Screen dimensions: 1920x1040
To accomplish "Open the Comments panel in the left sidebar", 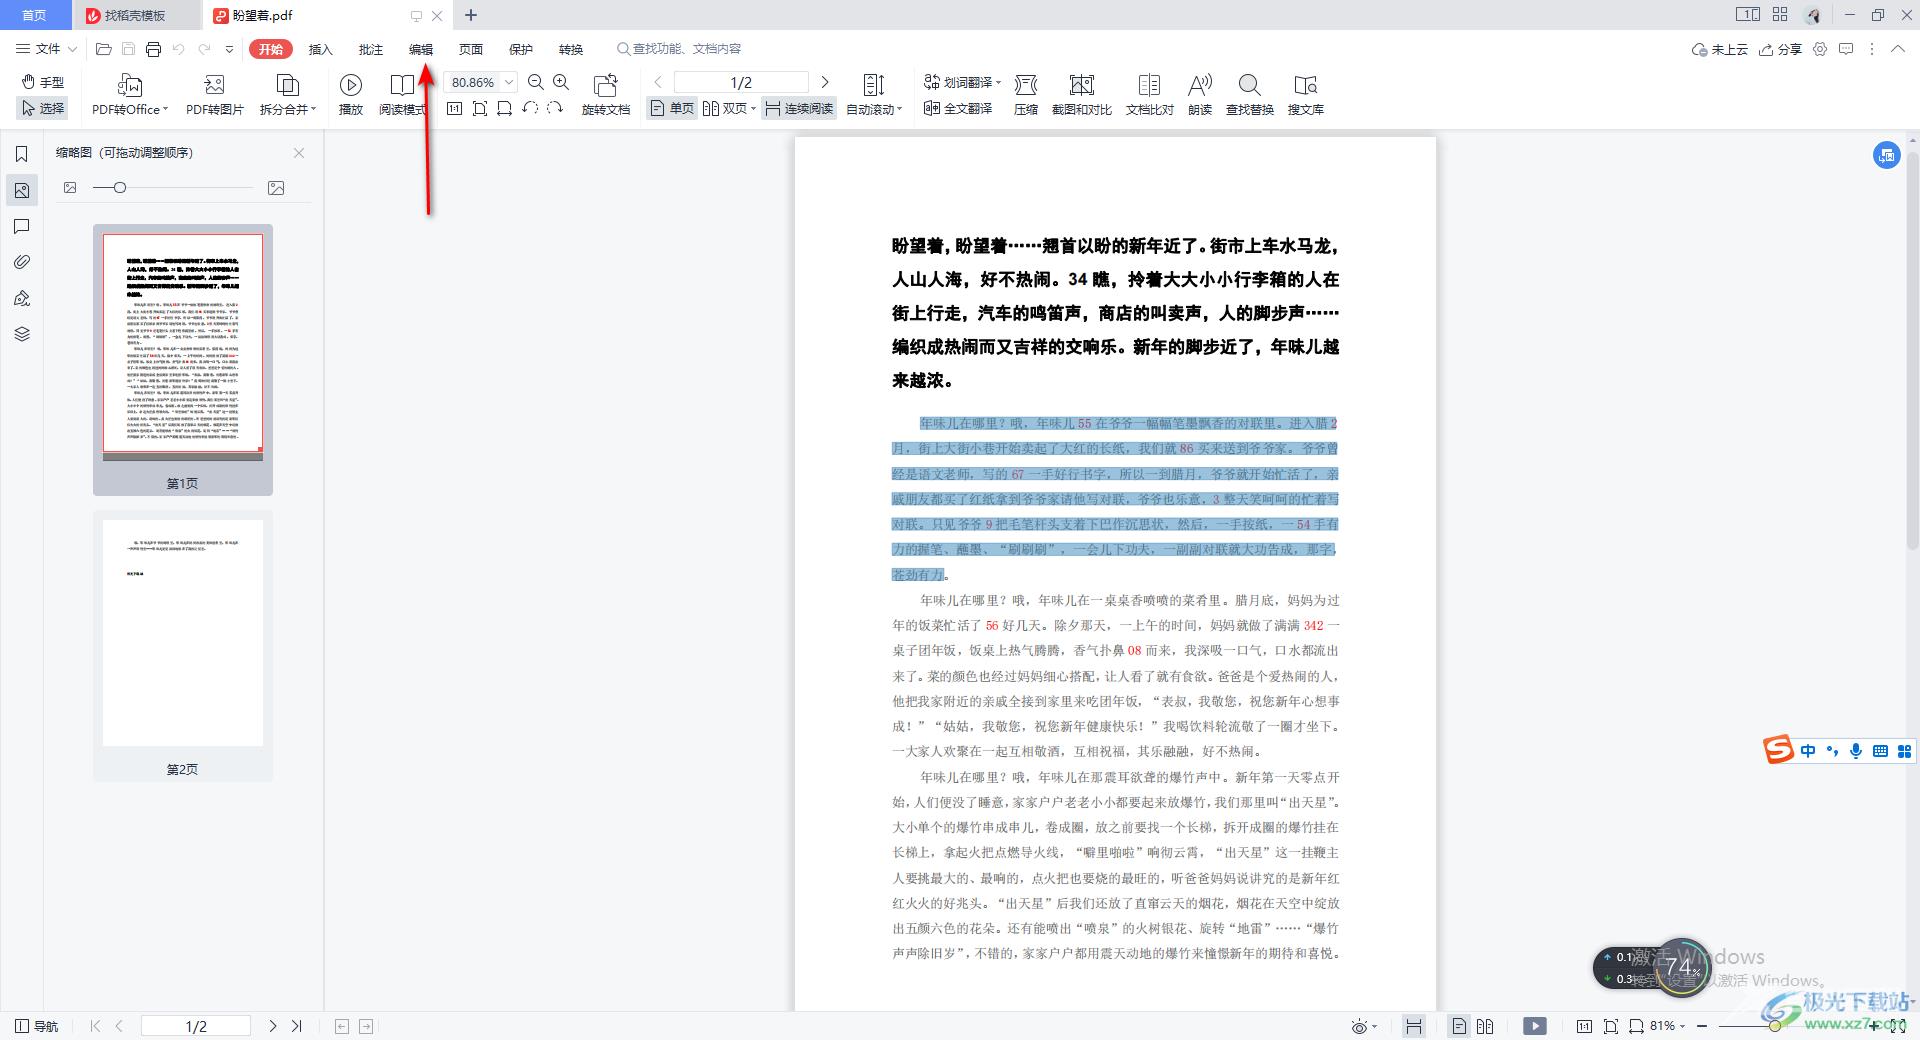I will click(21, 226).
